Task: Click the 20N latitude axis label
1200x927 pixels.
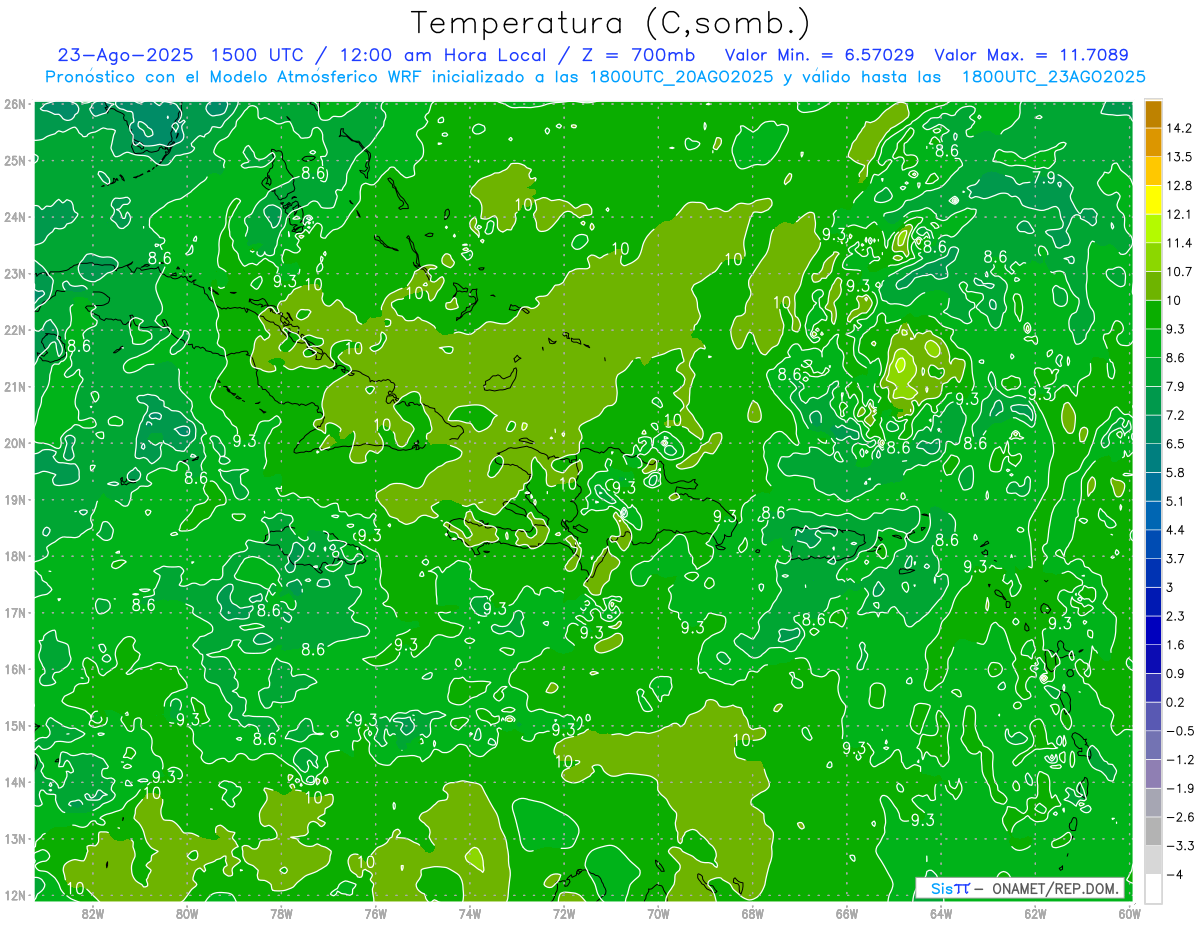Action: (14, 443)
